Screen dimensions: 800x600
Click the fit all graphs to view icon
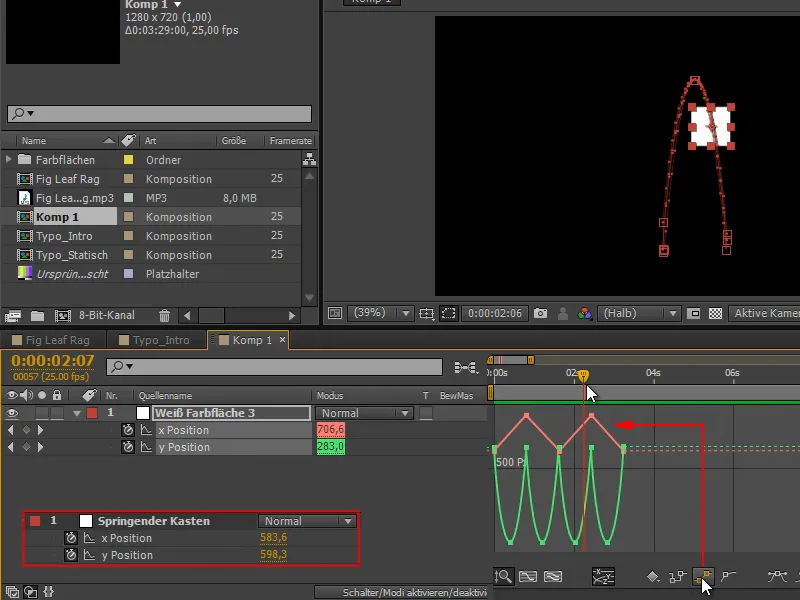pos(553,577)
